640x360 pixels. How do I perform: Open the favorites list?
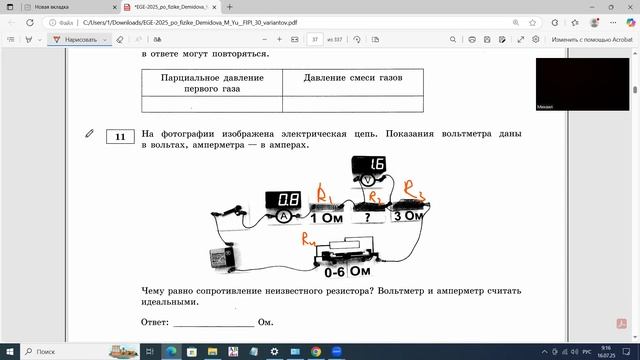pos(575,23)
